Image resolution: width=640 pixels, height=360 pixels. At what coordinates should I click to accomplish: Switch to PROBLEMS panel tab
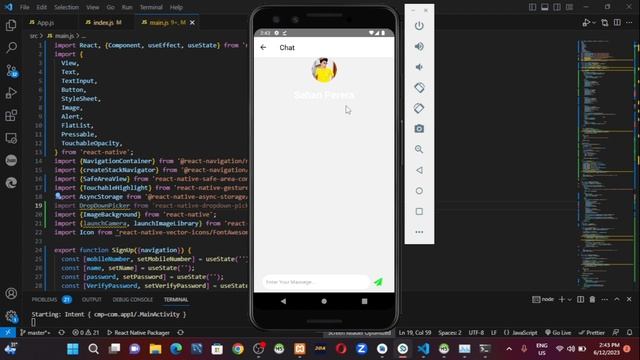[x=44, y=299]
